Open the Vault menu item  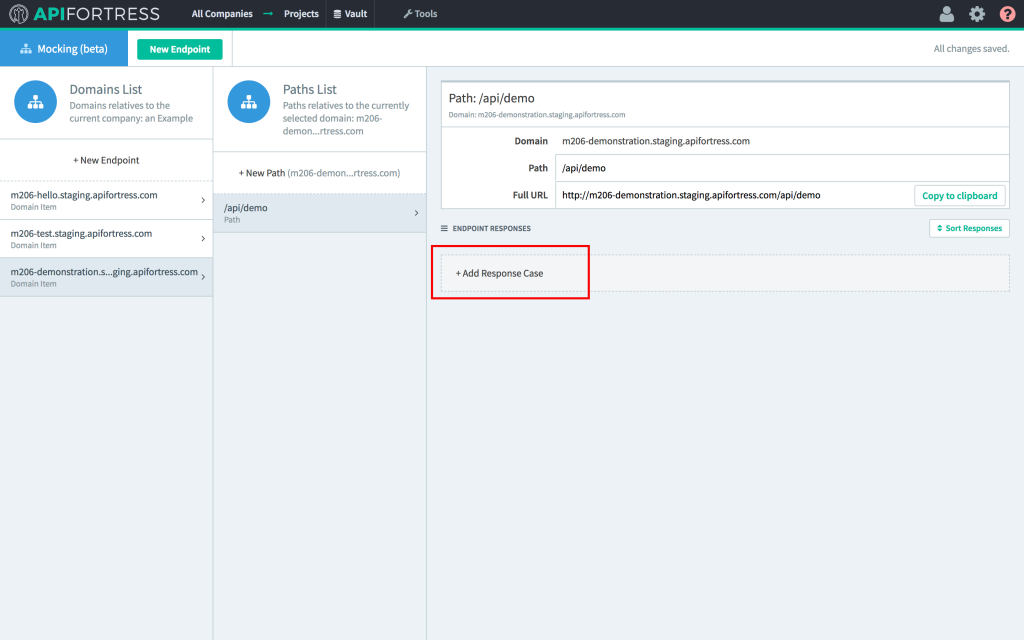[x=350, y=14]
